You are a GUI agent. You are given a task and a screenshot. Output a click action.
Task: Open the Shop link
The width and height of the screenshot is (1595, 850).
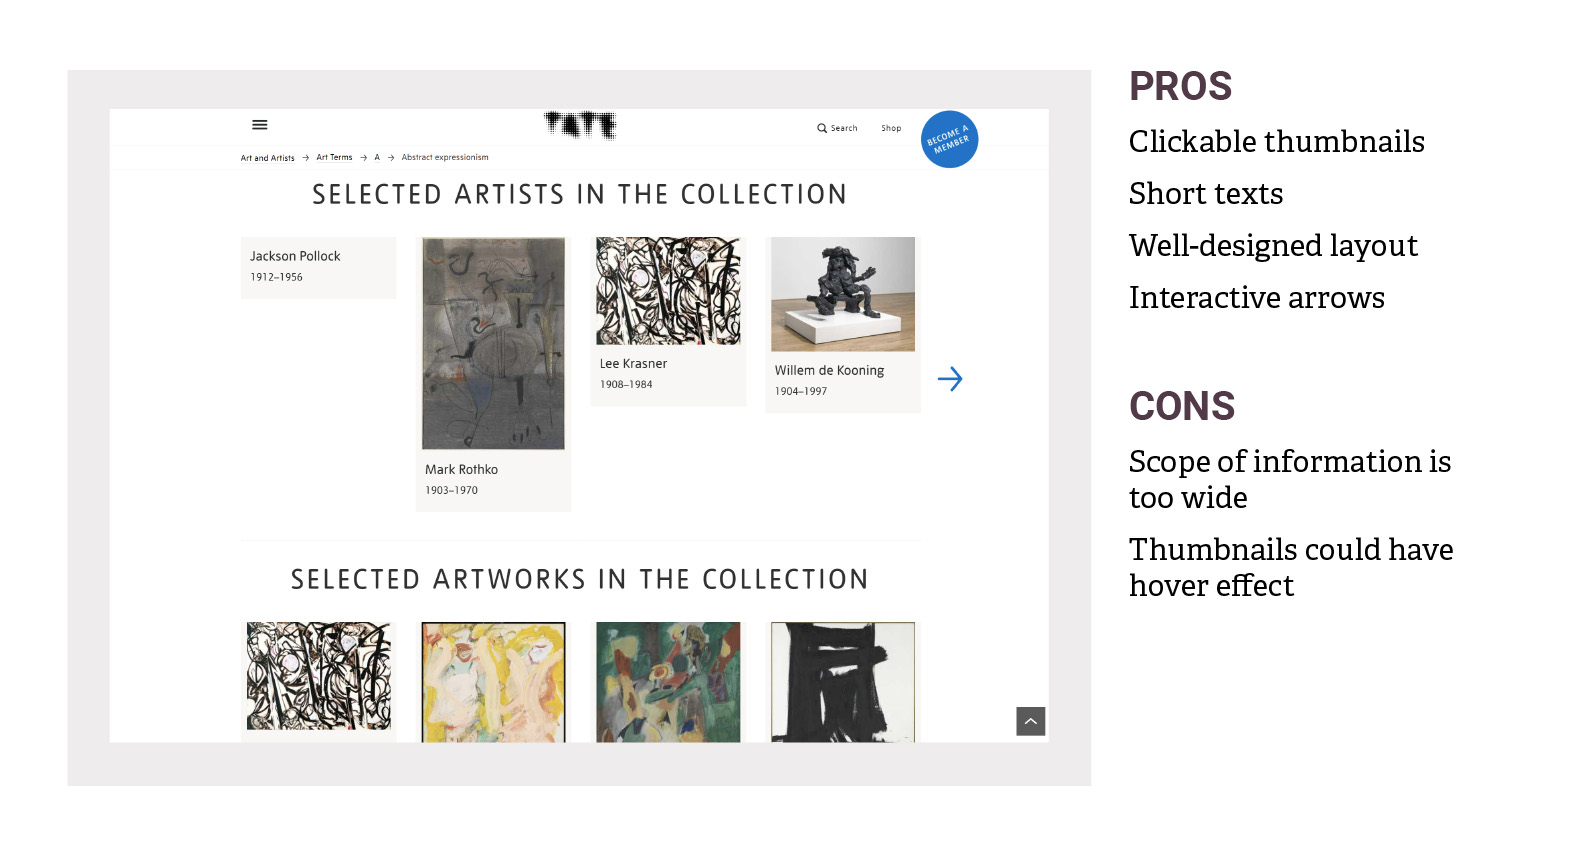coord(891,128)
